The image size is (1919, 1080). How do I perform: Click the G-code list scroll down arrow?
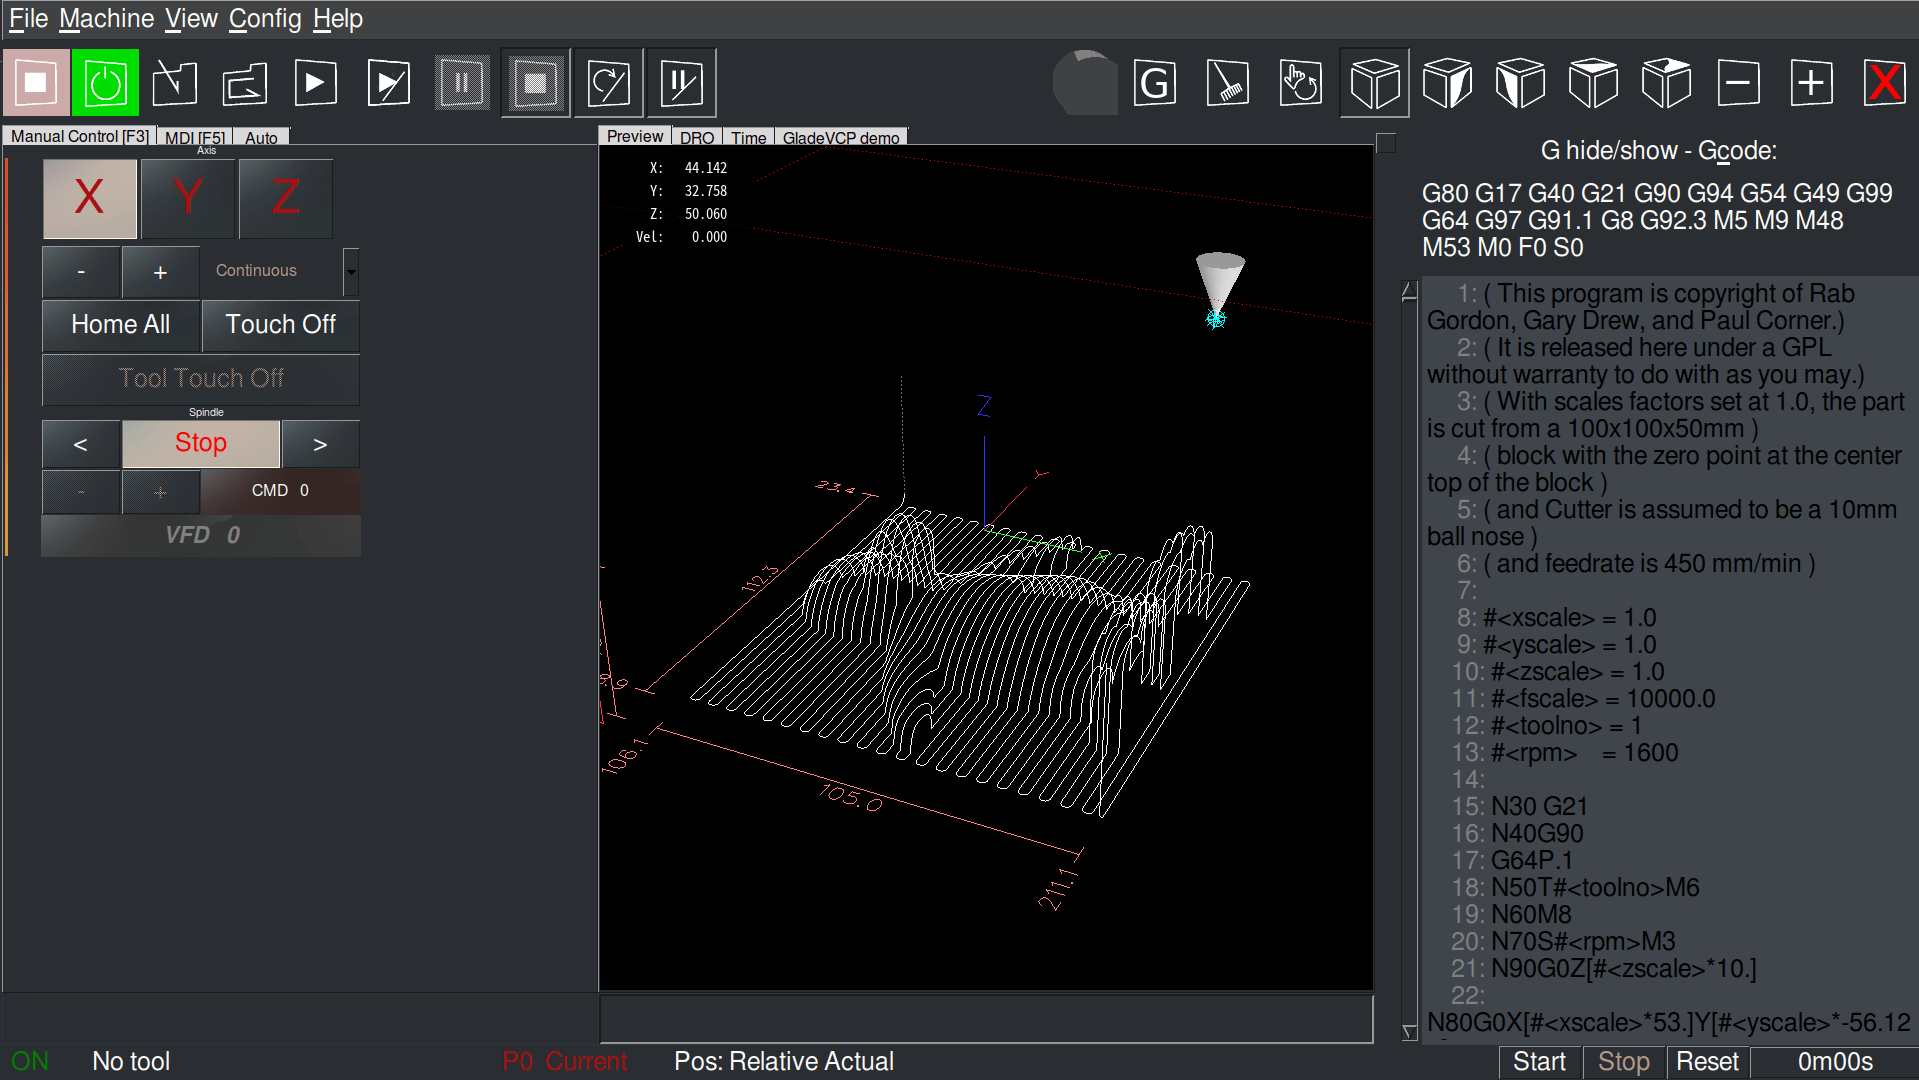[x=1410, y=1031]
